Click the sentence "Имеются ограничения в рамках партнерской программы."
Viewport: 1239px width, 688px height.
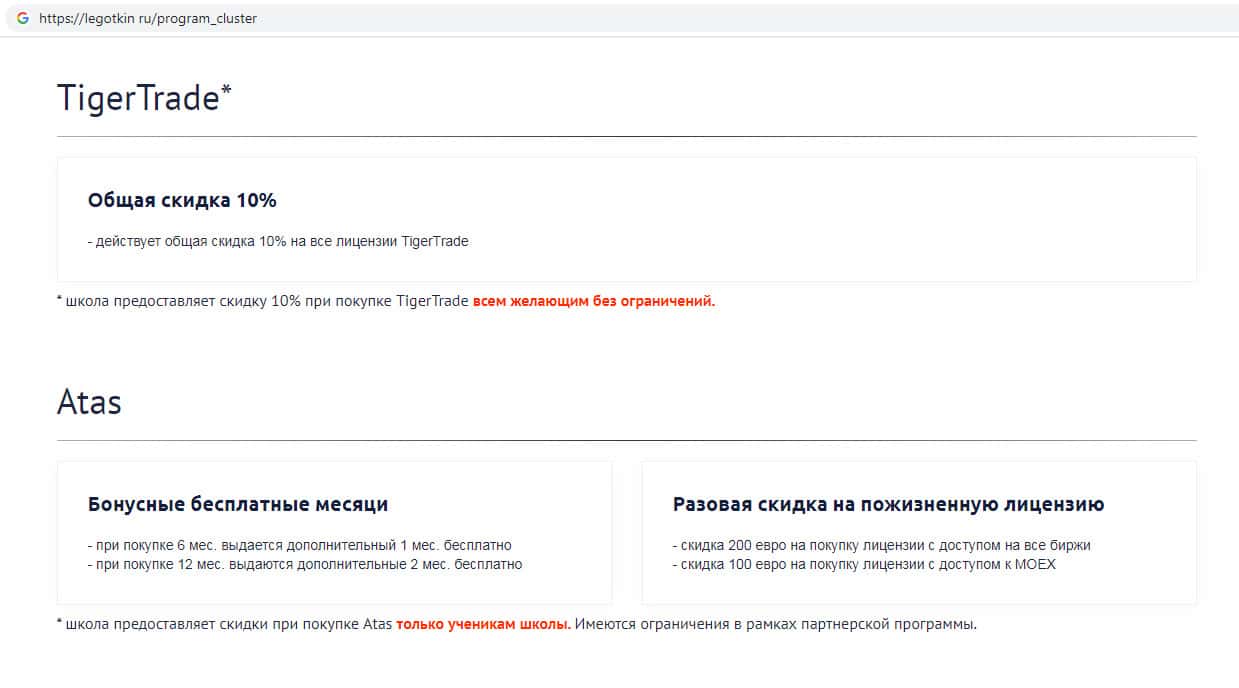coord(776,624)
